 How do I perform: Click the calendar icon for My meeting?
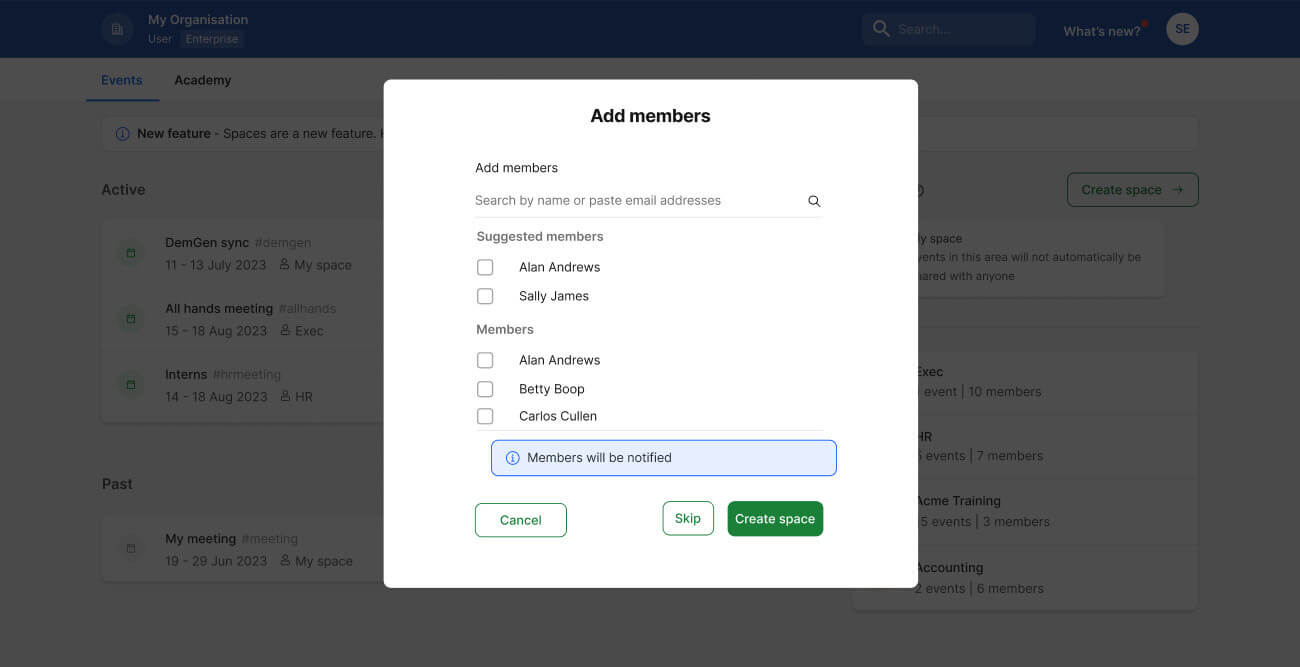130,549
